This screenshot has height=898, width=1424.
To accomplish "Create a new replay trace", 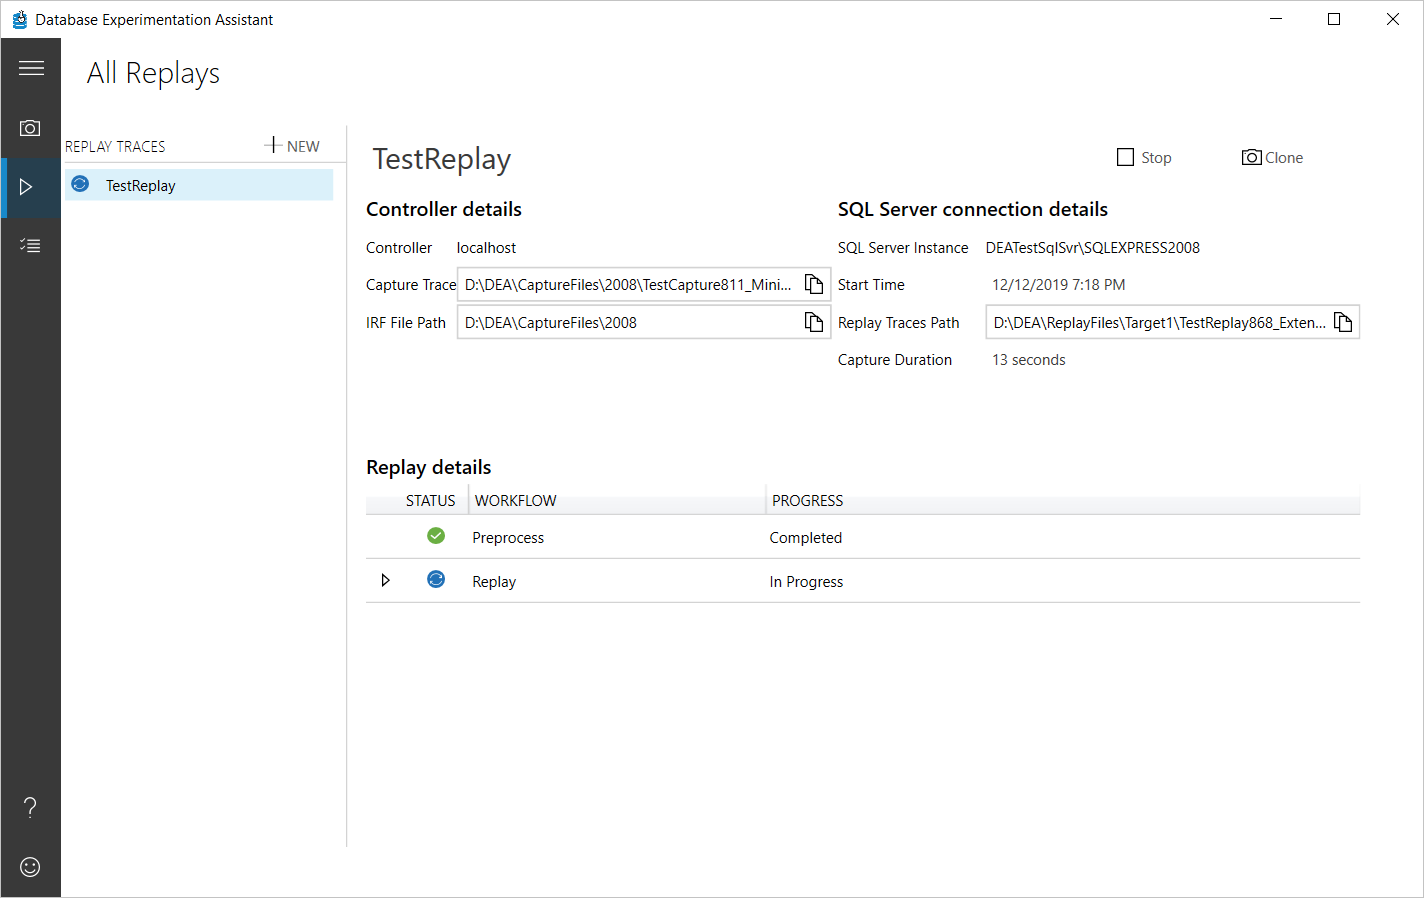I will [292, 146].
